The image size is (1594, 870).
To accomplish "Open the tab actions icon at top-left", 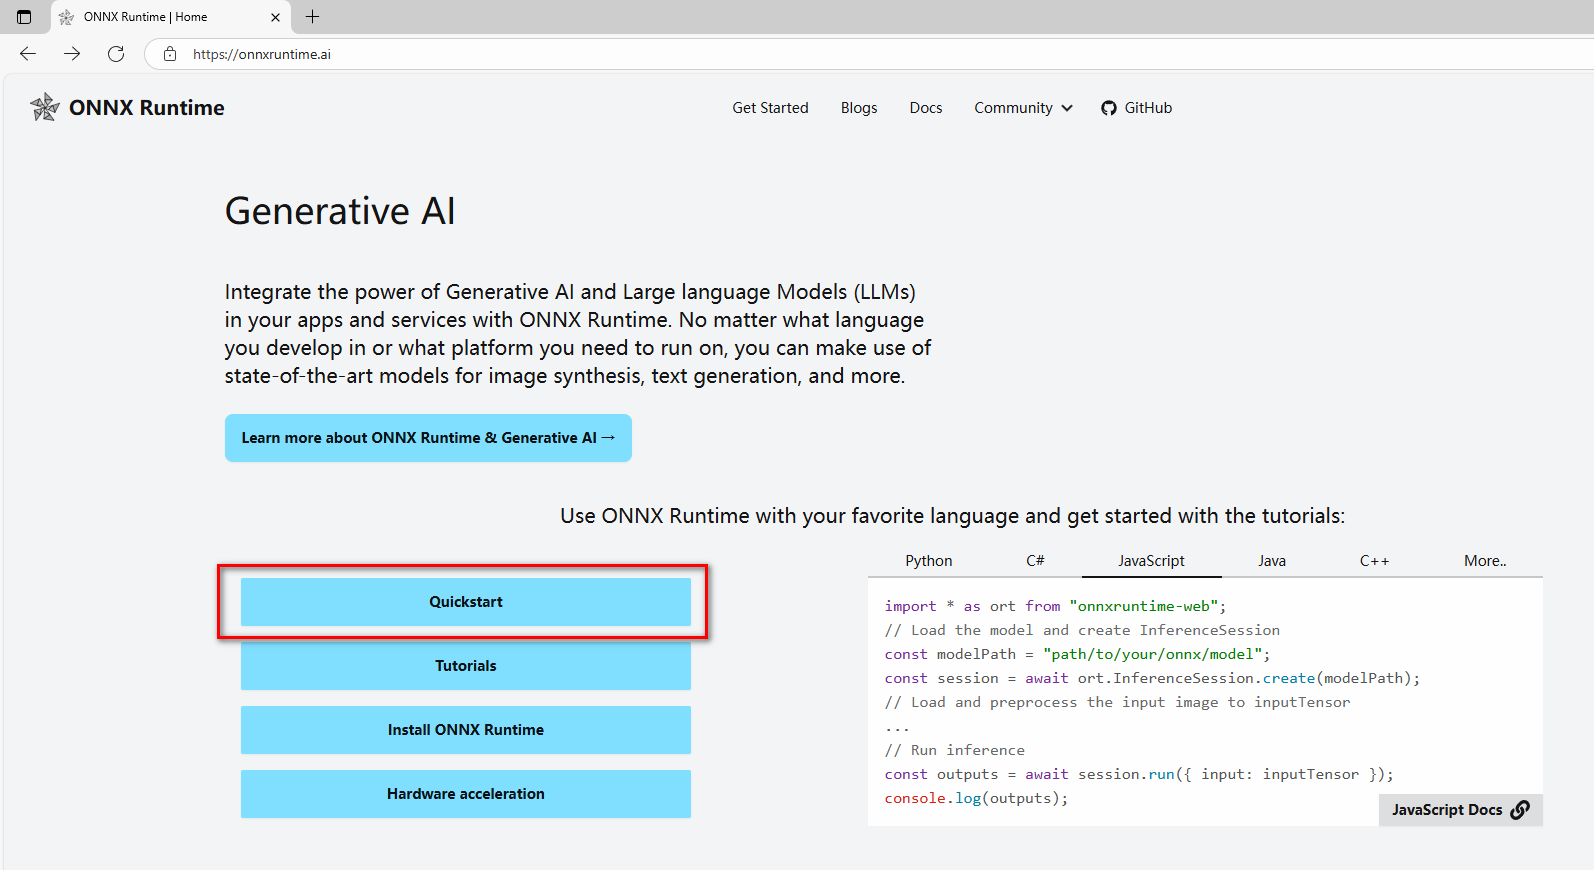I will tap(24, 17).
